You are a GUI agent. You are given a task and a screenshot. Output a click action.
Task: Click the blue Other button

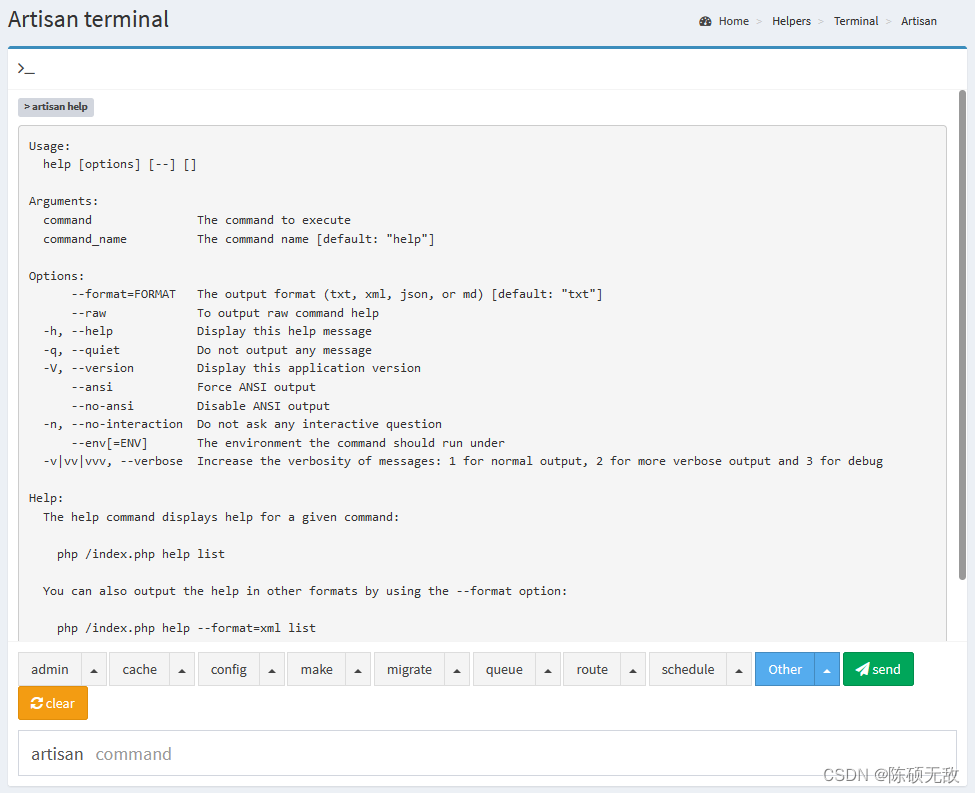785,669
